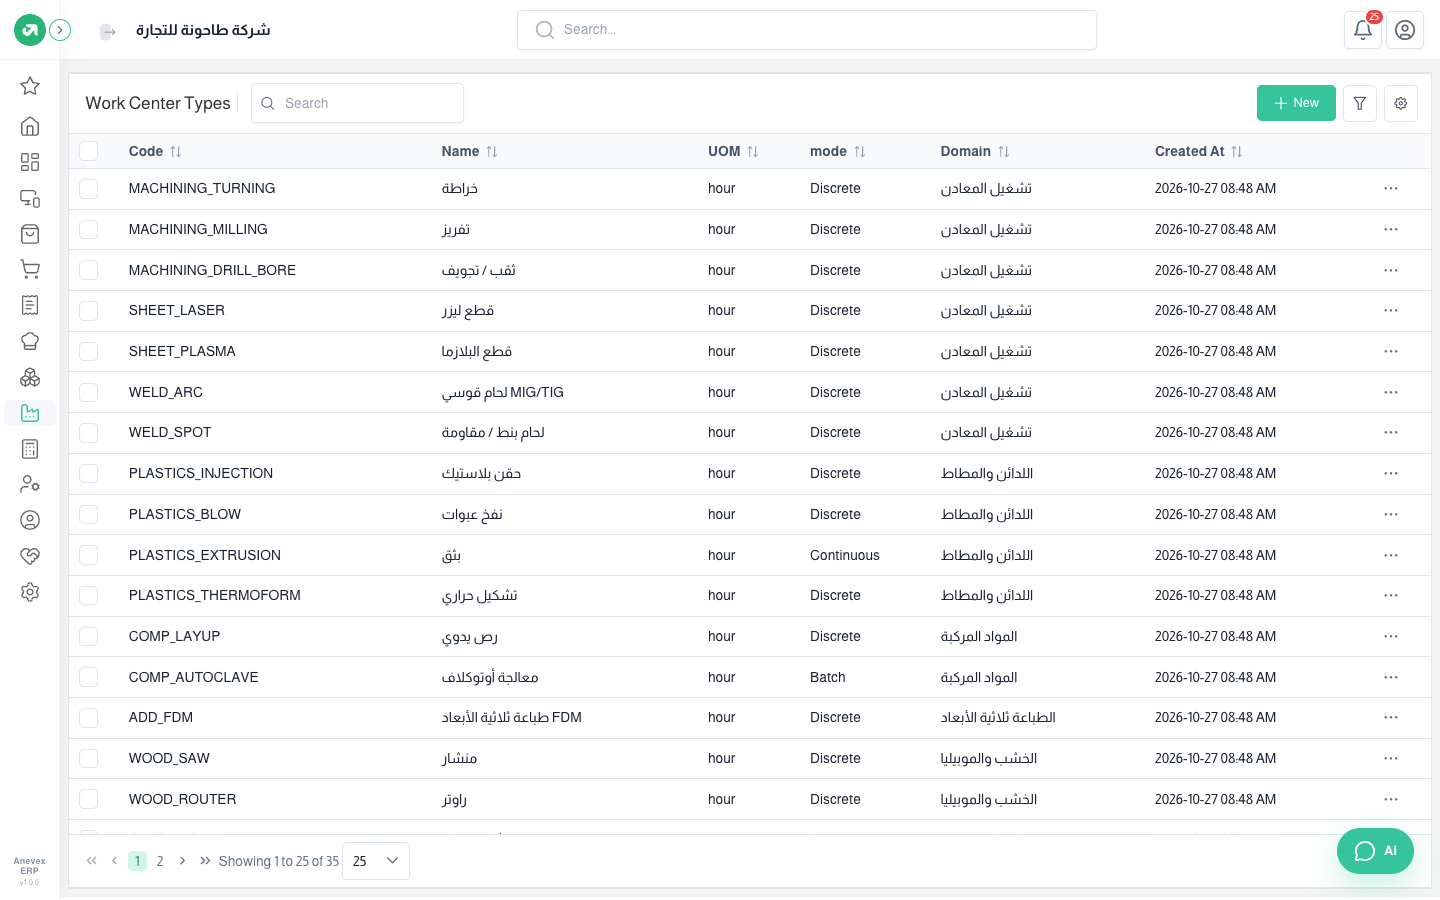The width and height of the screenshot is (1440, 900).
Task: Open the heart handshake icon in the sidebar
Action: tap(30, 556)
